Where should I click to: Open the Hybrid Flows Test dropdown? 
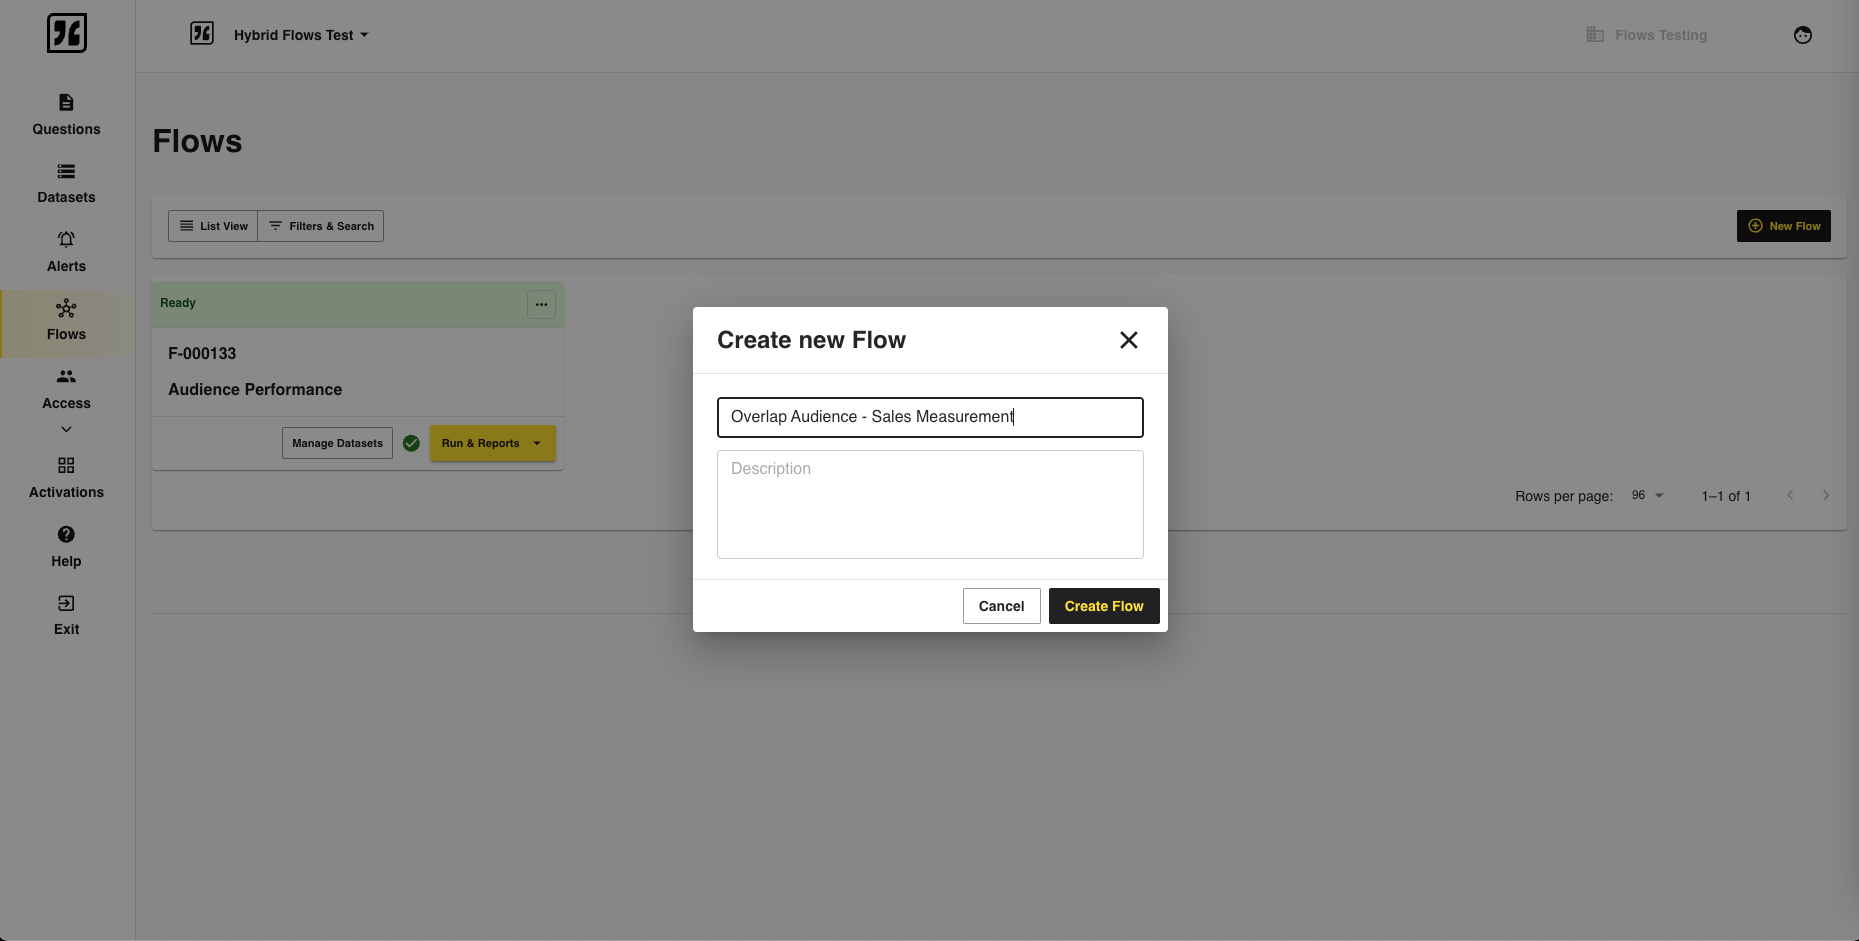[301, 35]
